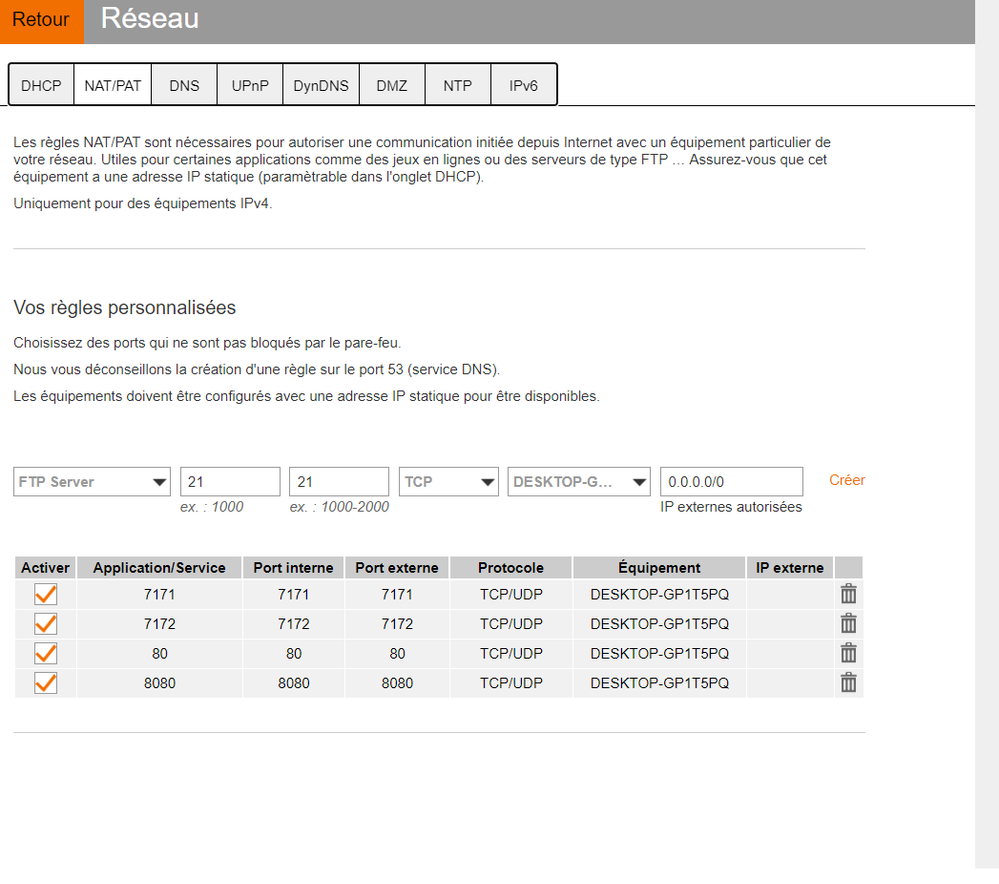Image resolution: width=999 pixels, height=884 pixels.
Task: Click the orange Retour button
Action: pyautogui.click(x=41, y=20)
